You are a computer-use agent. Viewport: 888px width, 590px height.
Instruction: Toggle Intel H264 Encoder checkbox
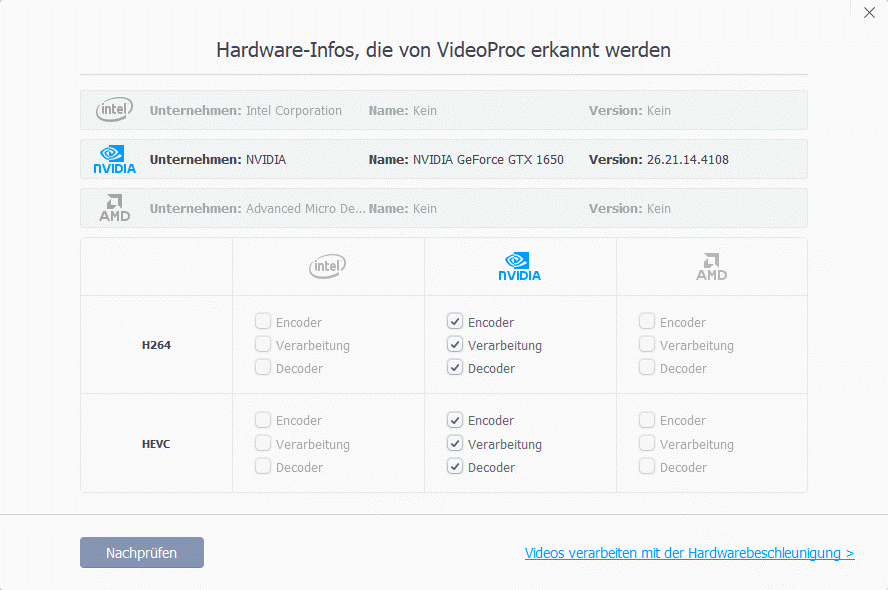(x=263, y=322)
